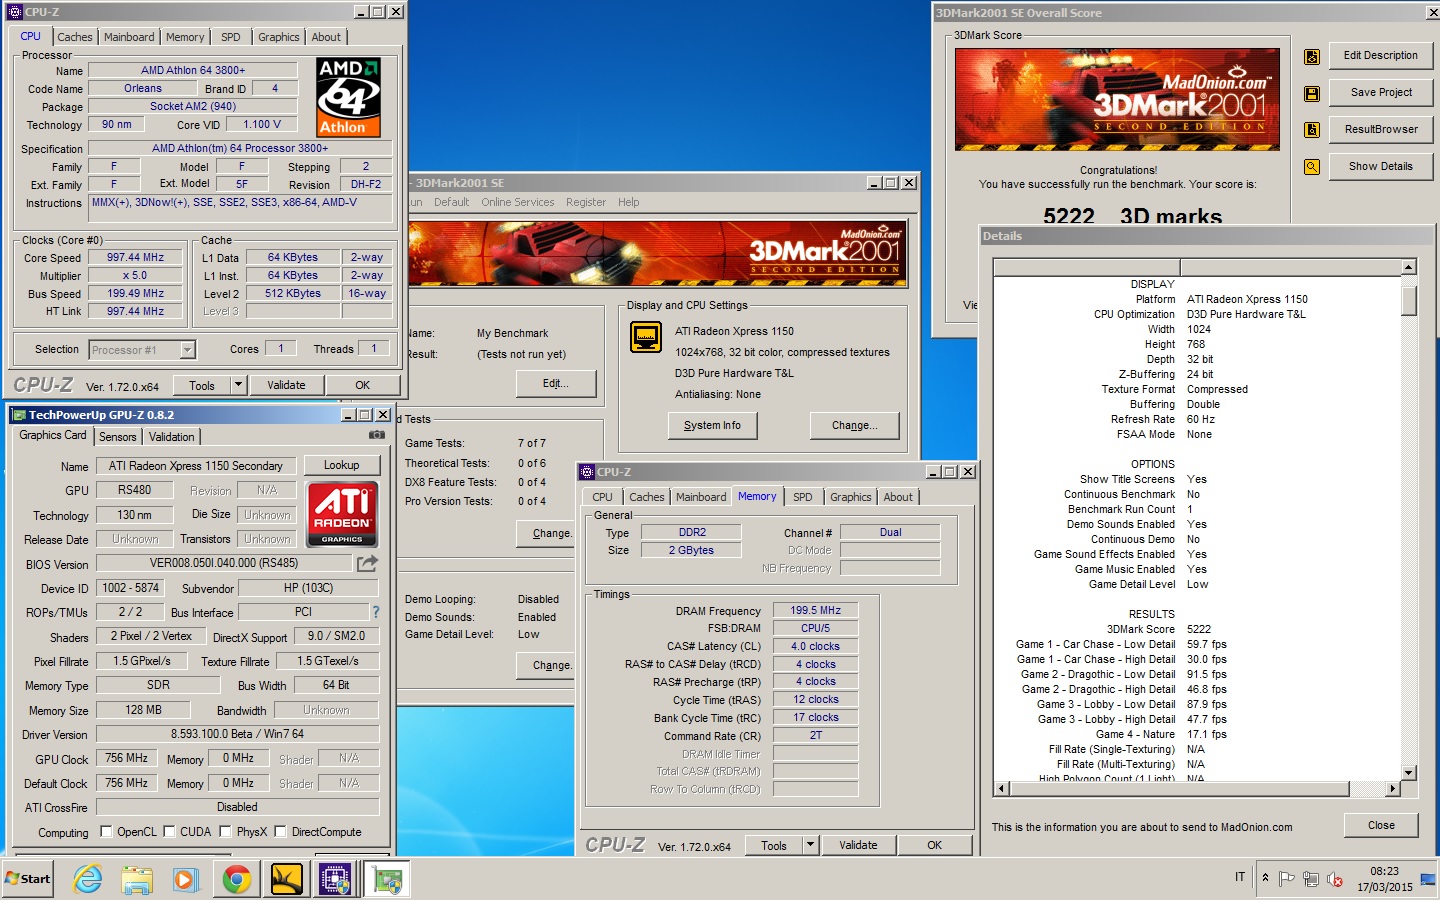This screenshot has height=900, width=1440.
Task: Open the Graphics tab in Memory CPU-Z window
Action: coord(851,497)
